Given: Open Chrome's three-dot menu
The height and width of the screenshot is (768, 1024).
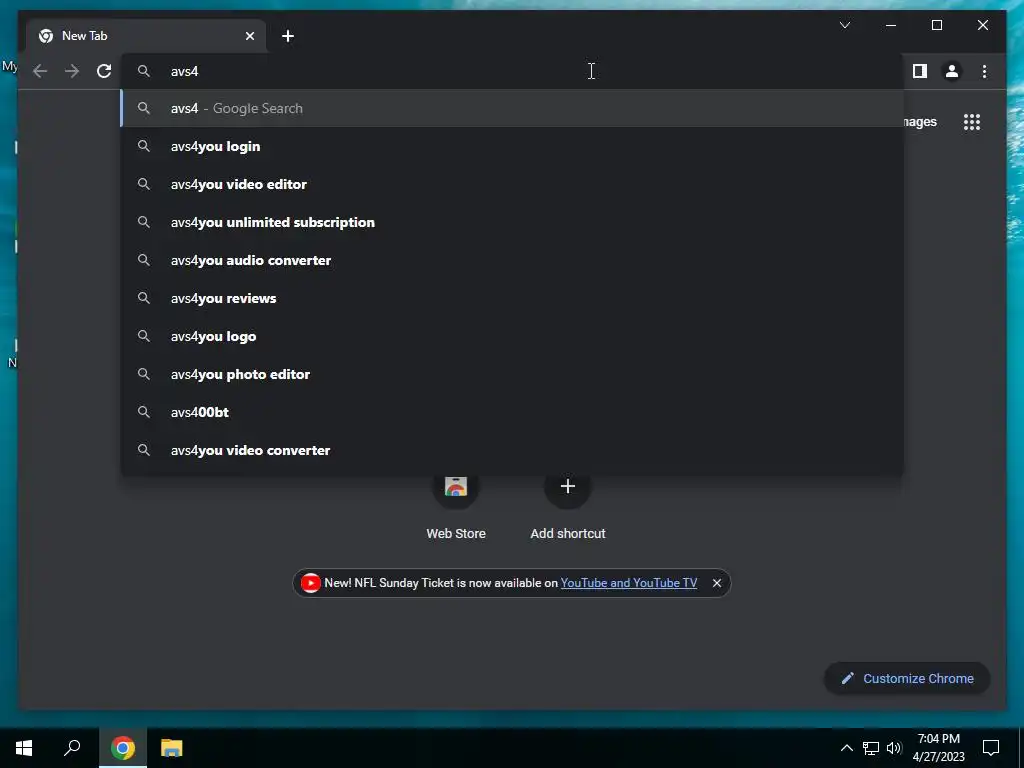Looking at the screenshot, I should 984,71.
